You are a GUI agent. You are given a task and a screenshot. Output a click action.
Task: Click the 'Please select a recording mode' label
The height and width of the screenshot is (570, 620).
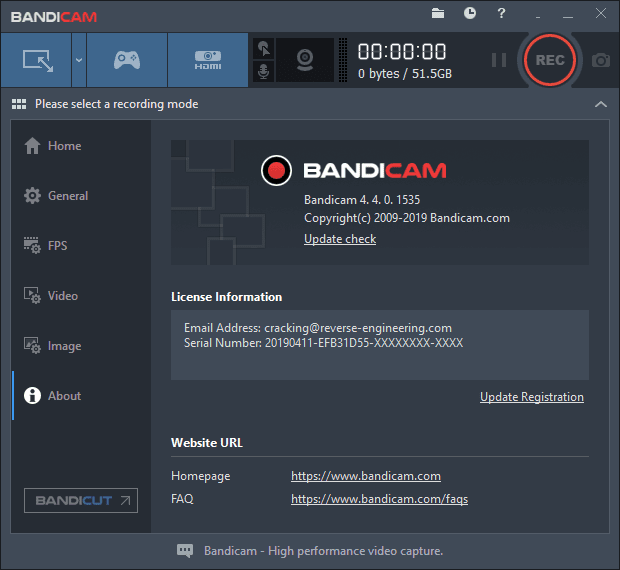point(117,104)
